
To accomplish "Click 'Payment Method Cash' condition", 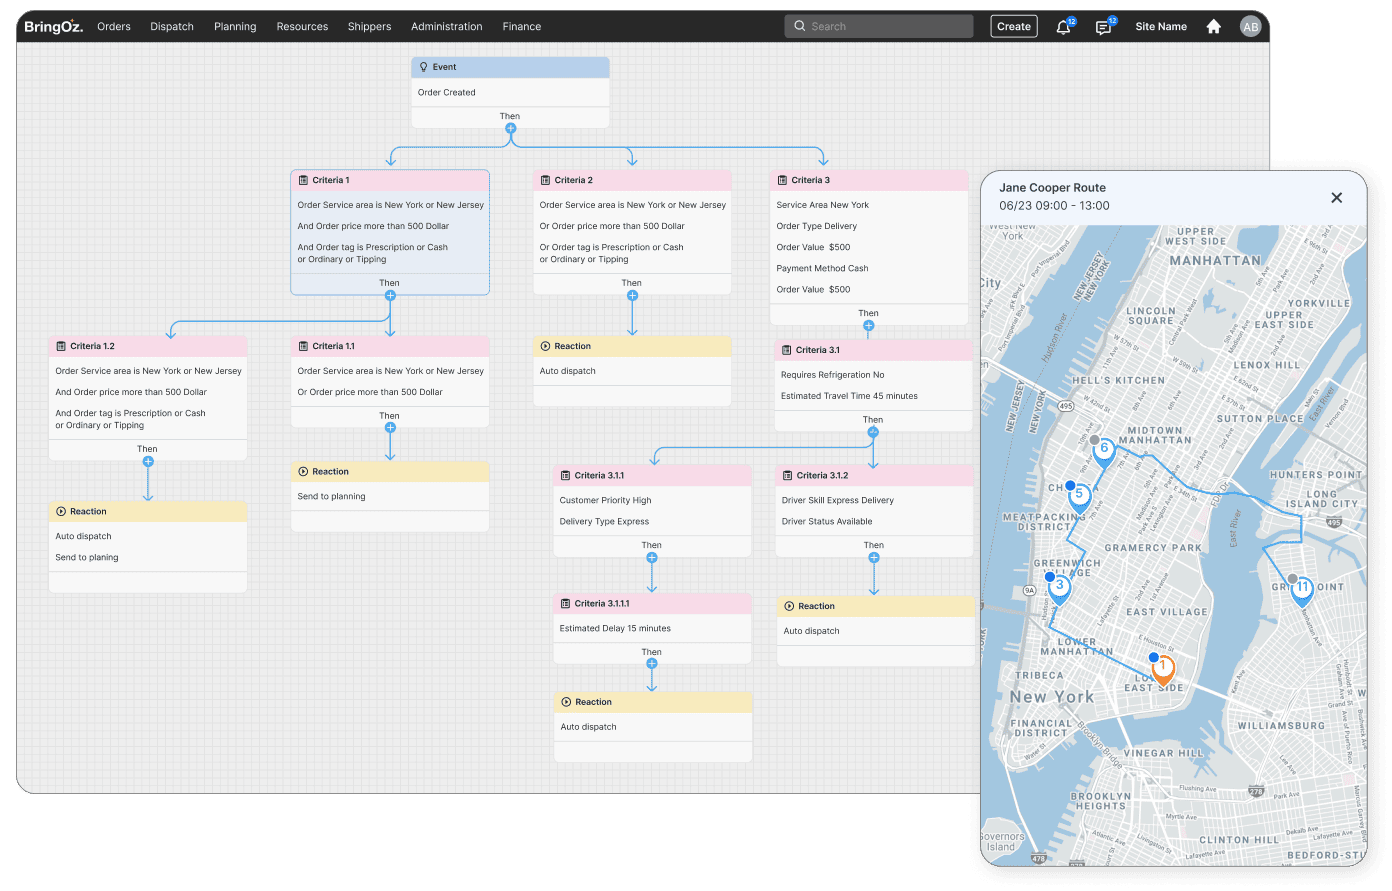I will [822, 269].
